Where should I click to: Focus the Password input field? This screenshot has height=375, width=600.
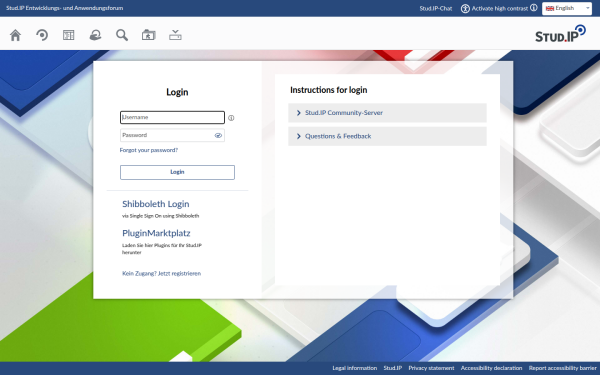point(172,135)
